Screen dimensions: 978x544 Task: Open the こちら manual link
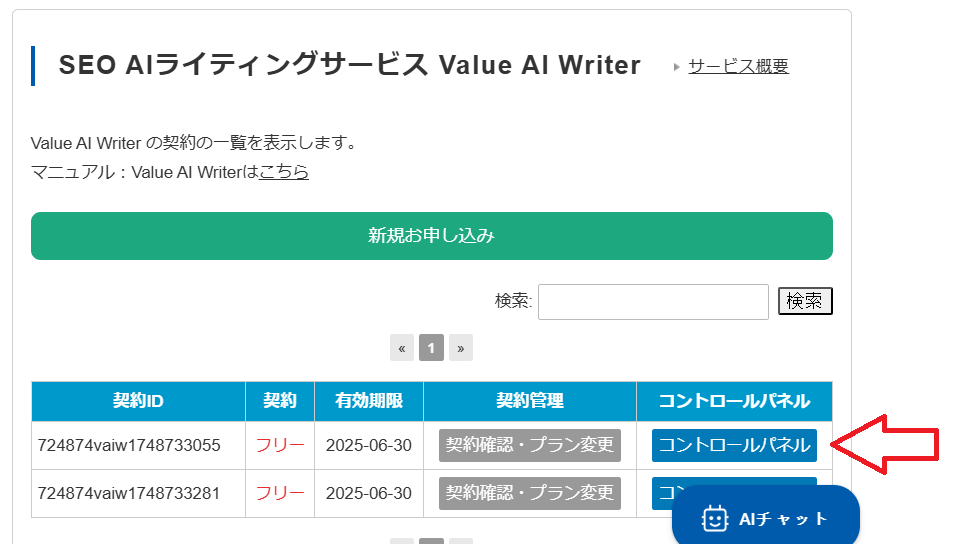pos(284,172)
